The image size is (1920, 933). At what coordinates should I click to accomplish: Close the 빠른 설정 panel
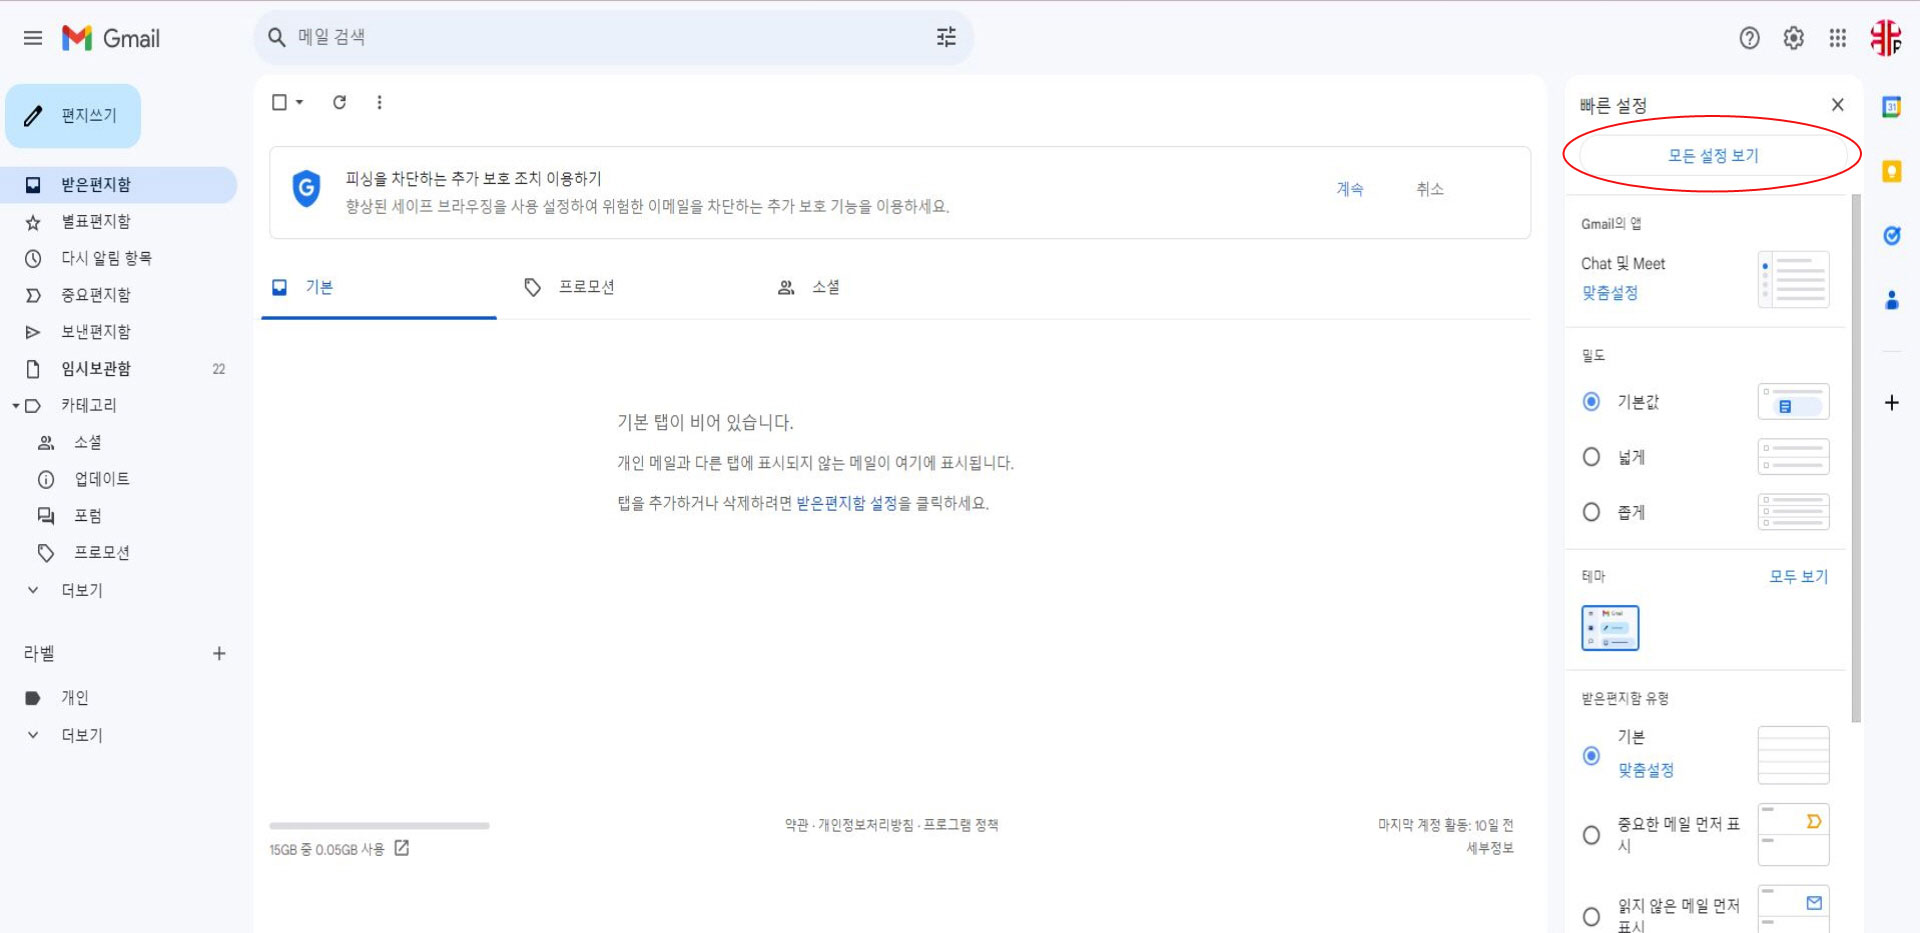pos(1837,104)
